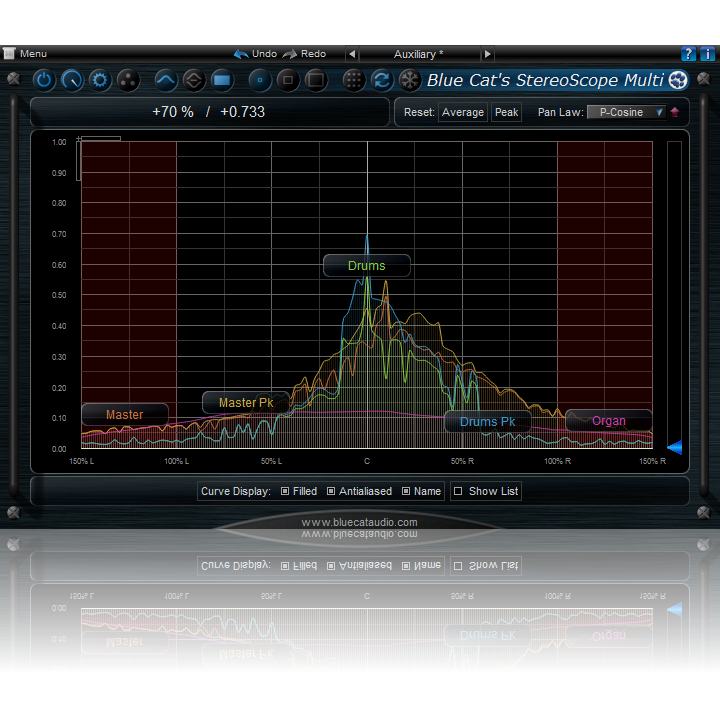Toggle the dotted grid icon
Screen dimensions: 720x720
pyautogui.click(x=354, y=80)
